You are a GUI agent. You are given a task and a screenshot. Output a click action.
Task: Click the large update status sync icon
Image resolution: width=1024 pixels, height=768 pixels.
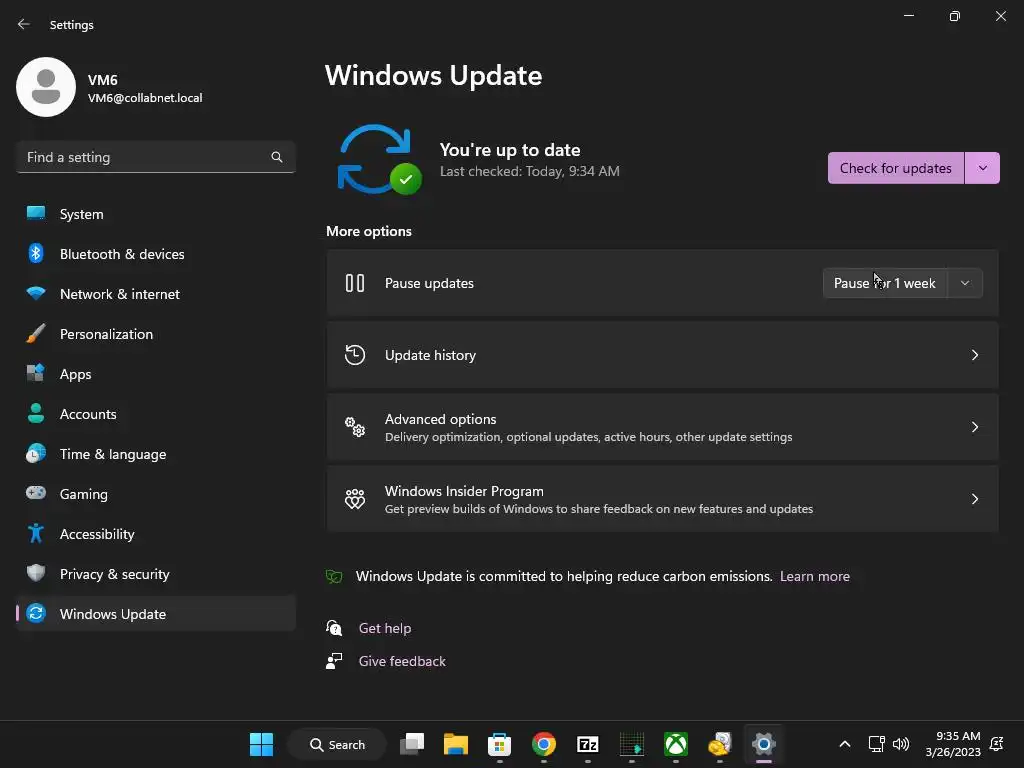click(379, 160)
